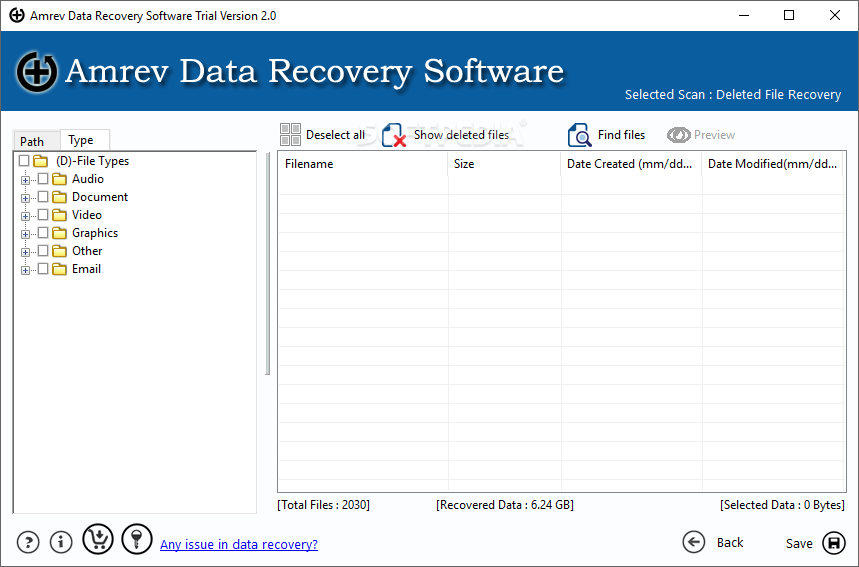
Task: Click the Find files magnifier icon
Action: [580, 135]
